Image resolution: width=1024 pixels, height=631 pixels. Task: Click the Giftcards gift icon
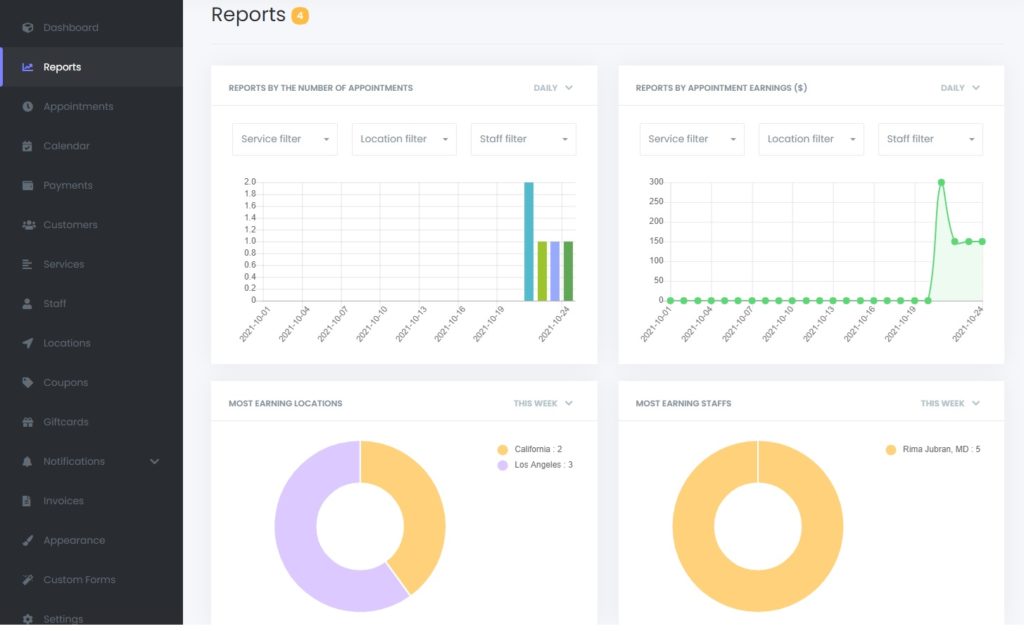tap(27, 422)
